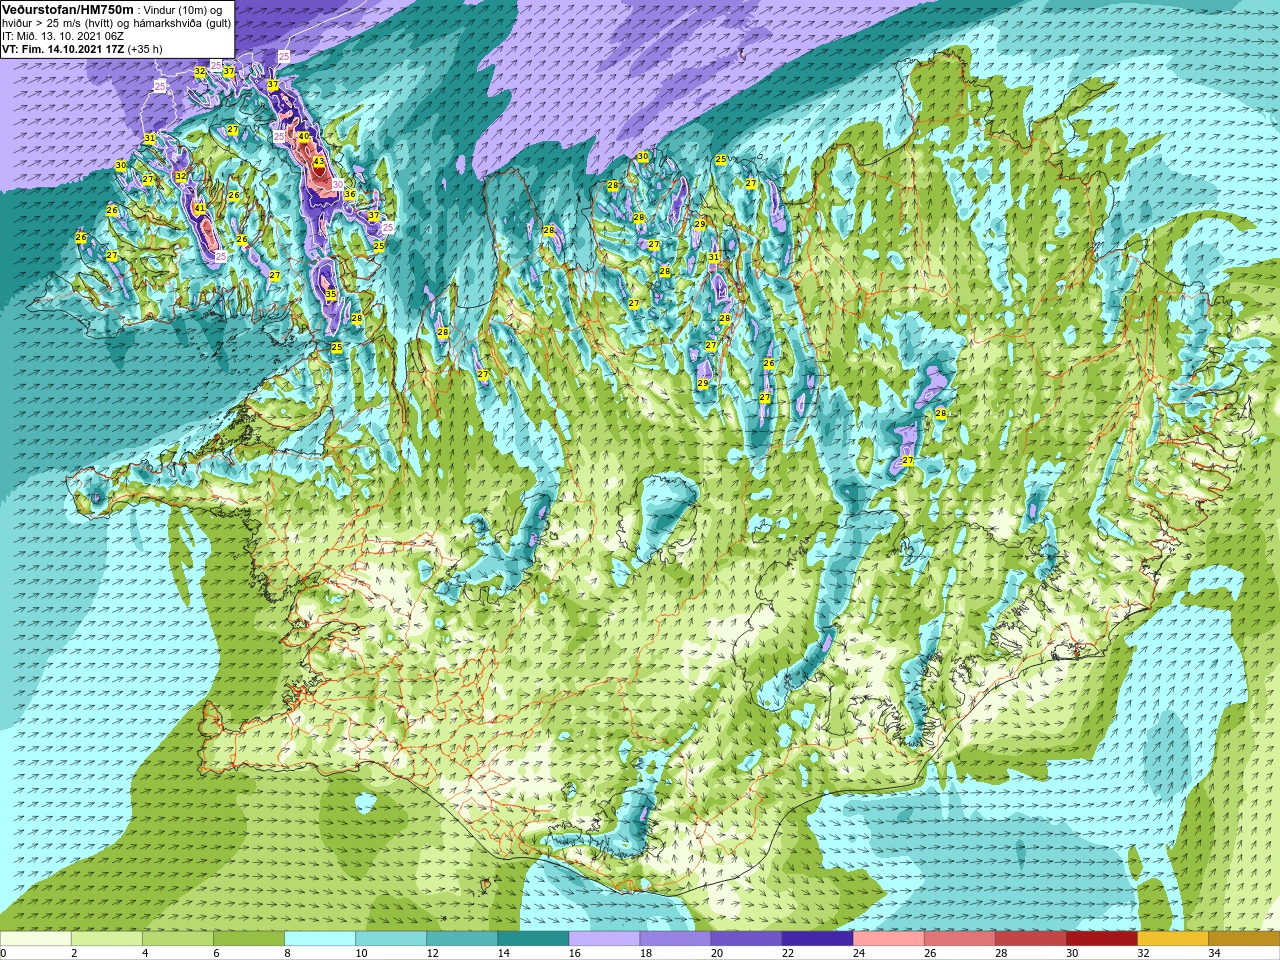Click the white contour label '30'
The image size is (1280, 960).
coord(338,184)
